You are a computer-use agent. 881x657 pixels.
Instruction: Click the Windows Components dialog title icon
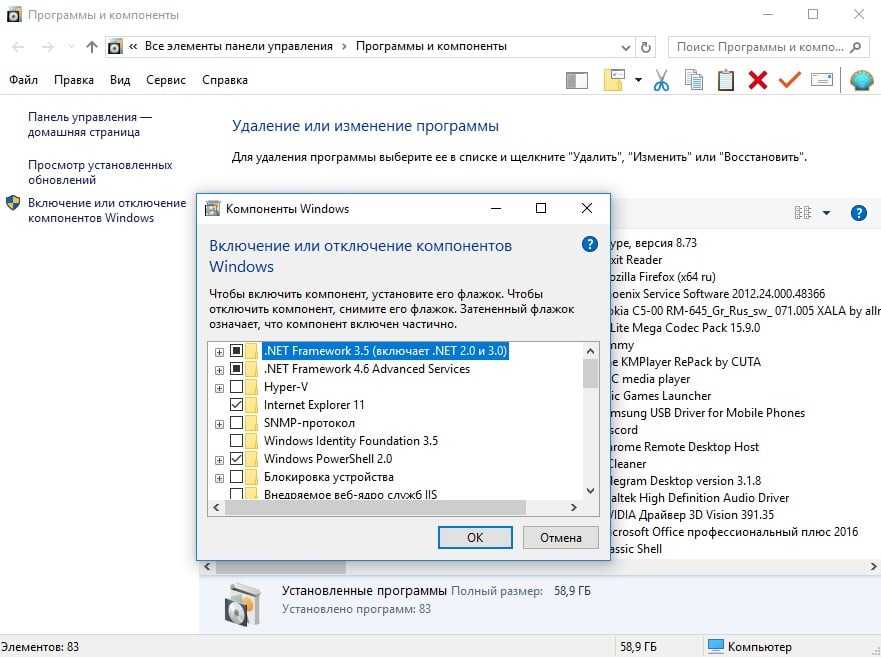coord(212,209)
